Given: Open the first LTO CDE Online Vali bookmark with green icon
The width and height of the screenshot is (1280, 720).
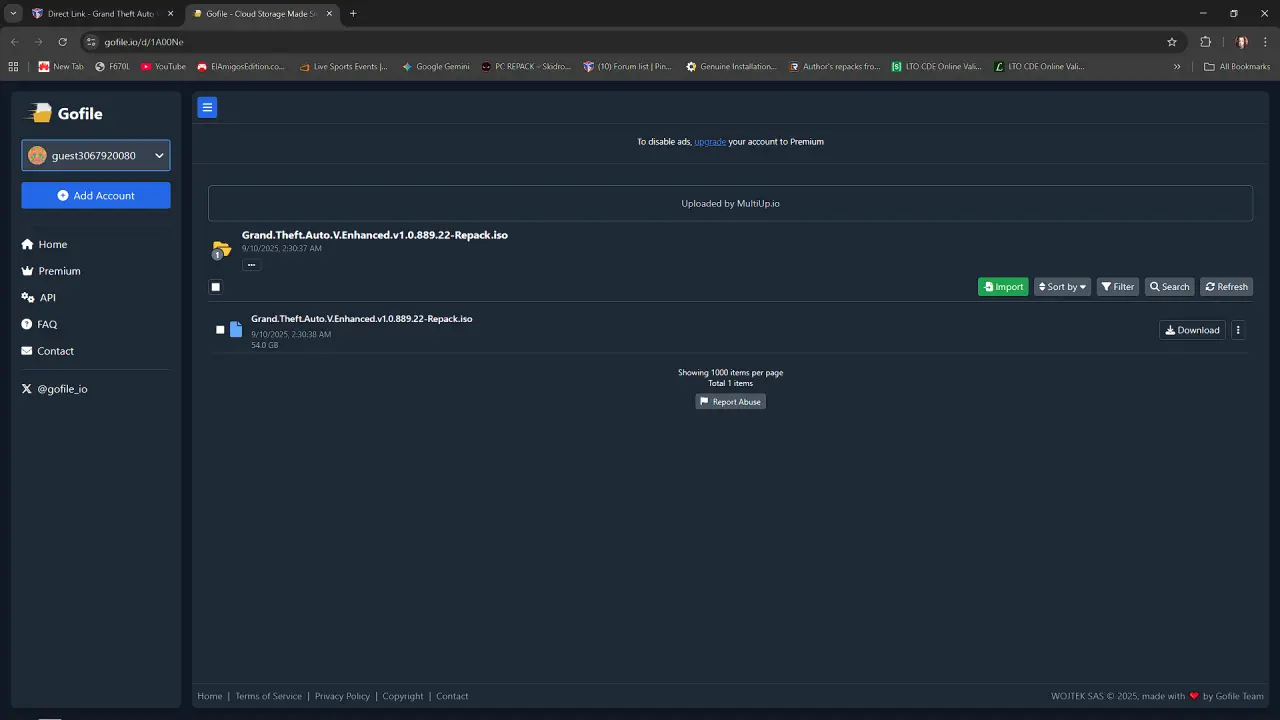Looking at the screenshot, I should (x=938, y=67).
